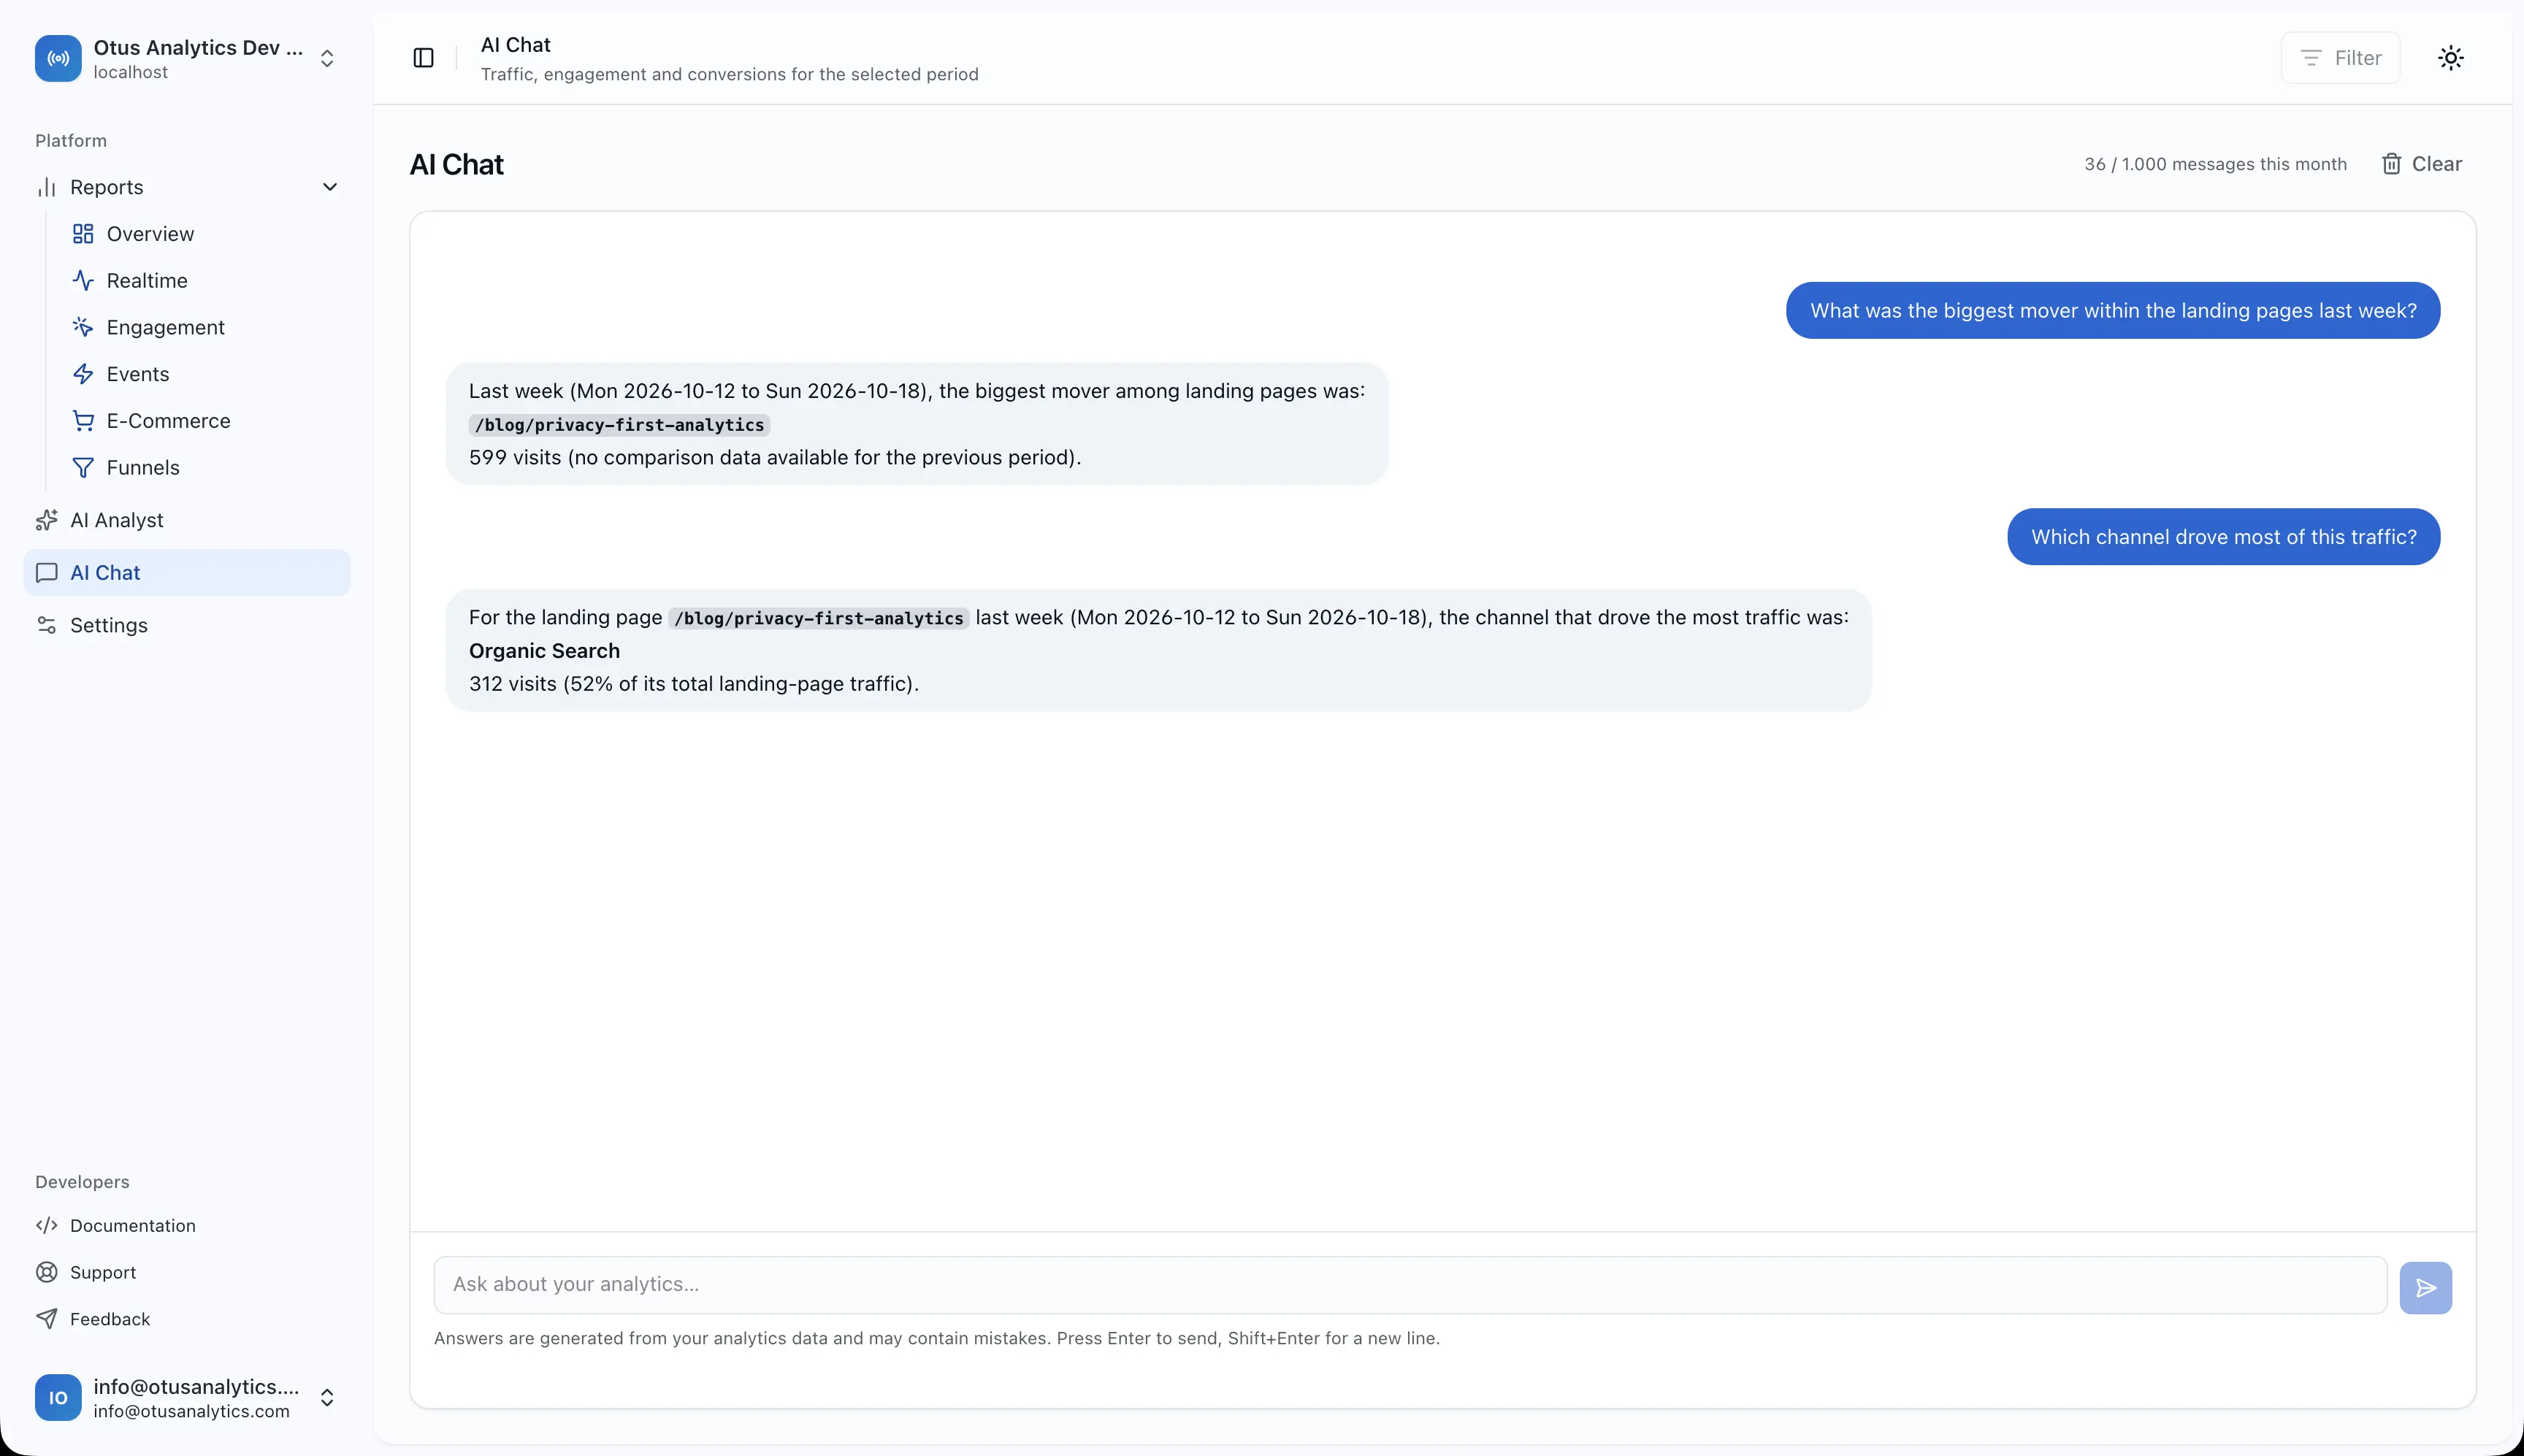This screenshot has width=2524, height=1456.
Task: Click the Feedback paper plane icon
Action: 46,1320
